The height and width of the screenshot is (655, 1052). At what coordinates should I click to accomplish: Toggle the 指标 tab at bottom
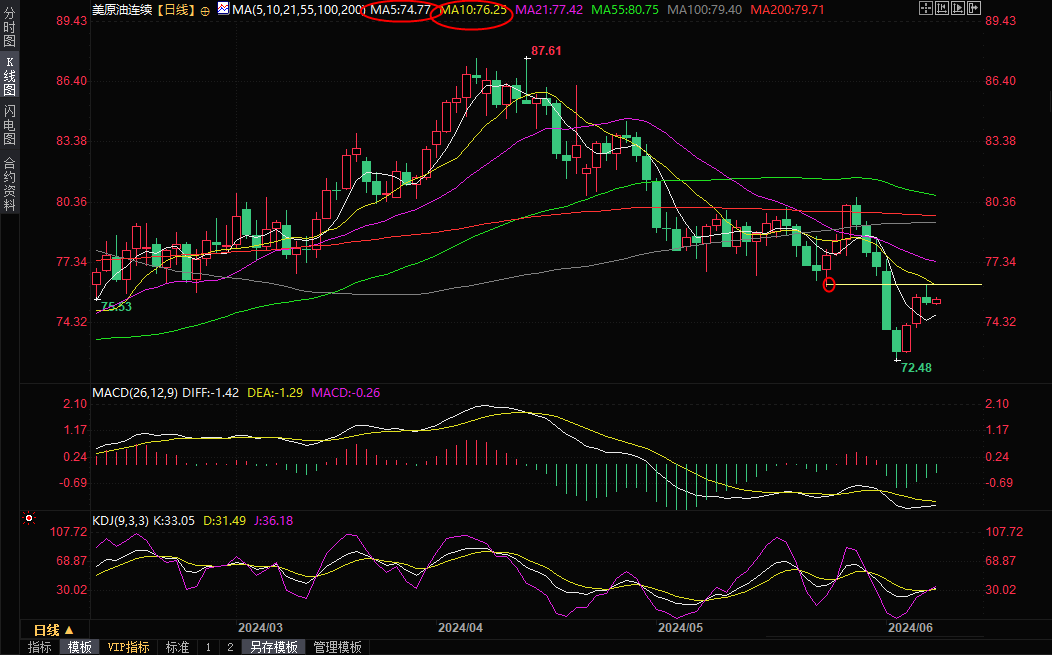[x=39, y=647]
